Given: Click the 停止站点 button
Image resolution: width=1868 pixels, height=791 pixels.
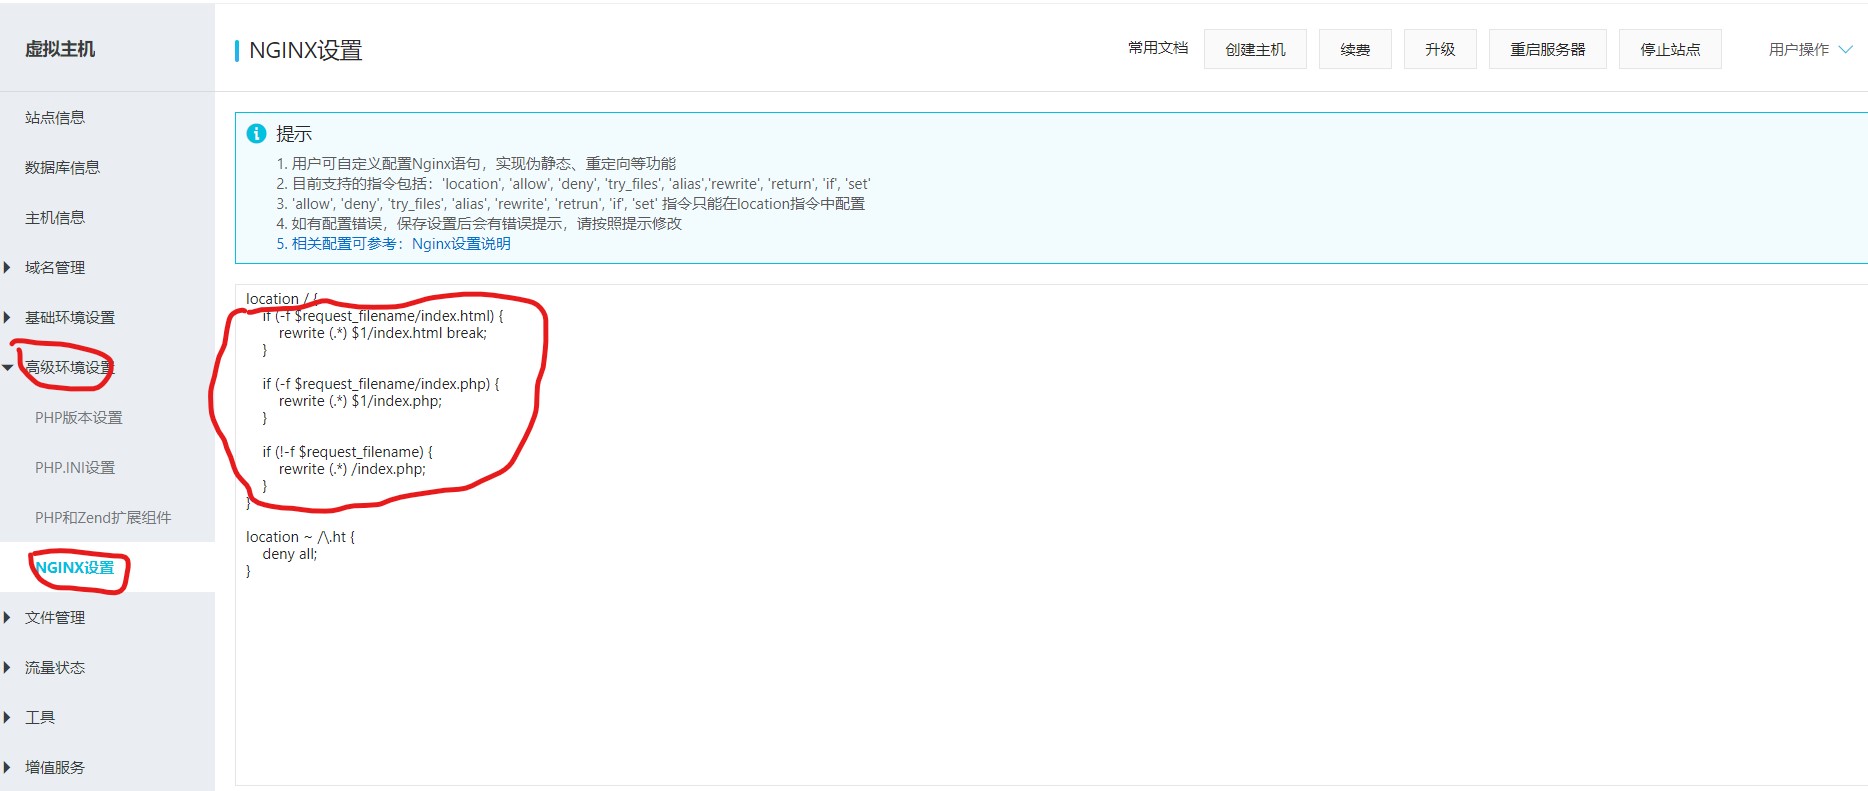Looking at the screenshot, I should tap(1670, 49).
